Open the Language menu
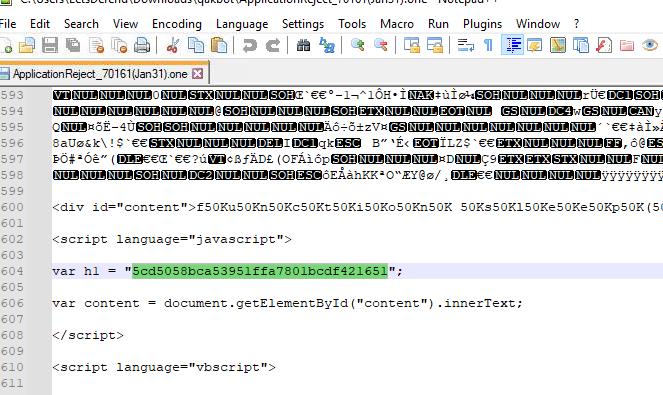 coord(242,24)
